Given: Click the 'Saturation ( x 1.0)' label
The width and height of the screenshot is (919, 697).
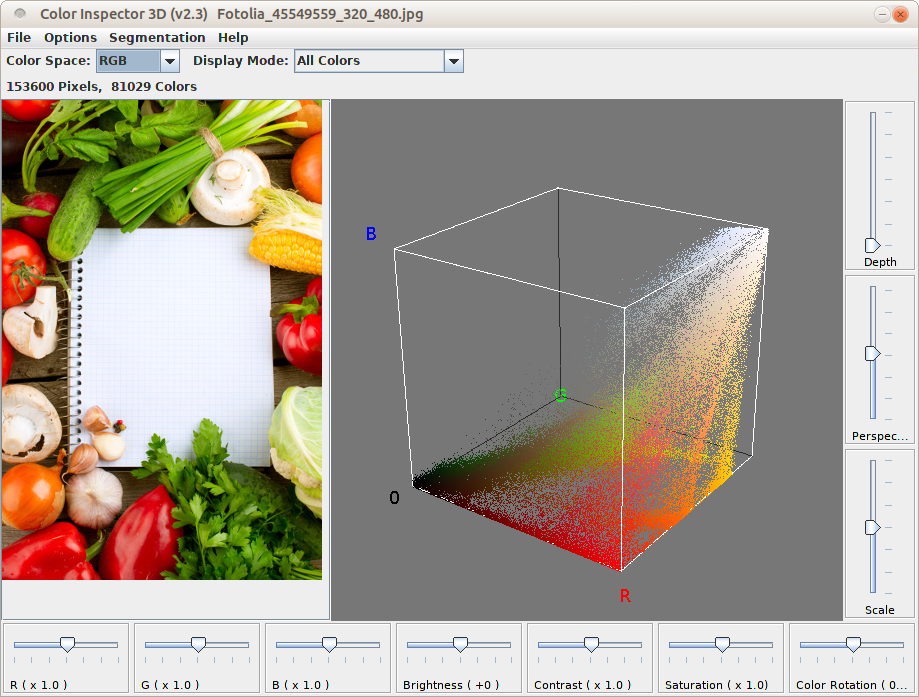Looking at the screenshot, I should click(x=716, y=685).
